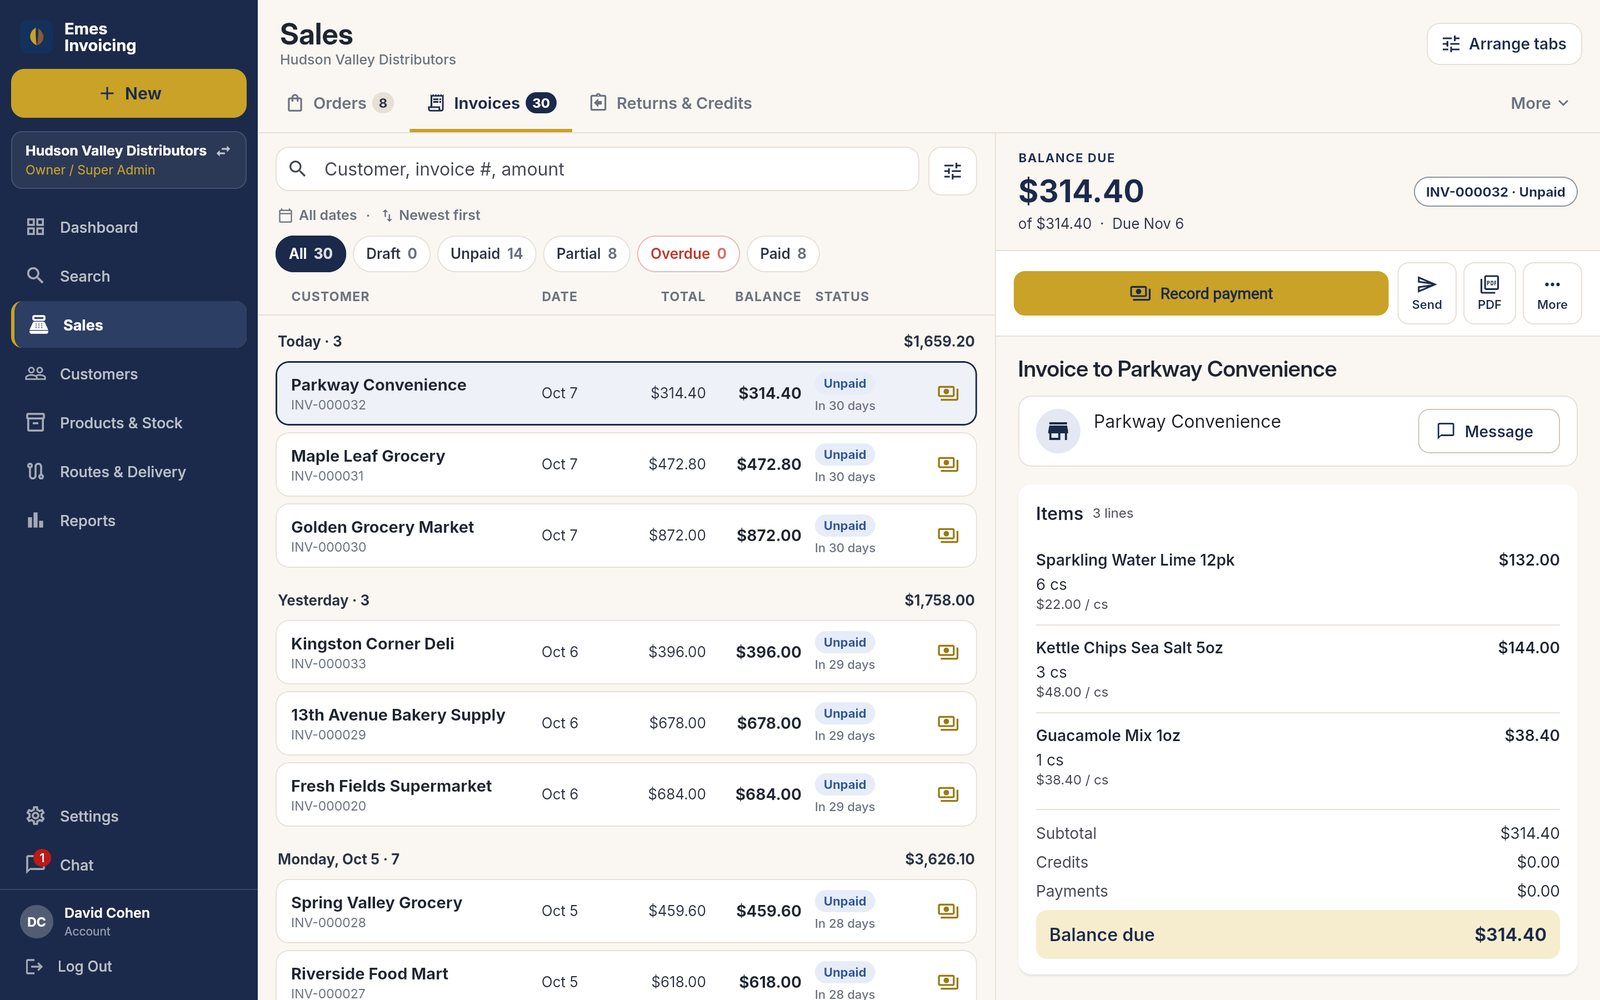Go to Dashboard in the sidebar
The height and width of the screenshot is (1000, 1600).
pyautogui.click(x=129, y=227)
